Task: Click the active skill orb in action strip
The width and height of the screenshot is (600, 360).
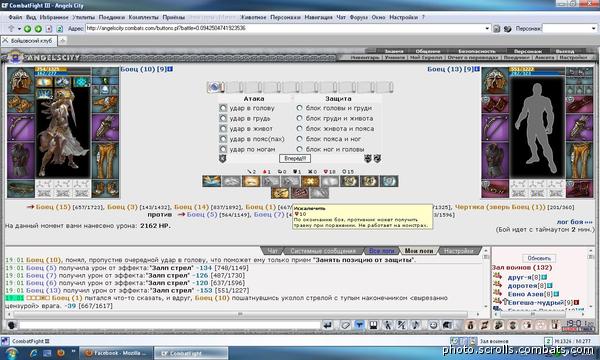Action: tap(215, 87)
